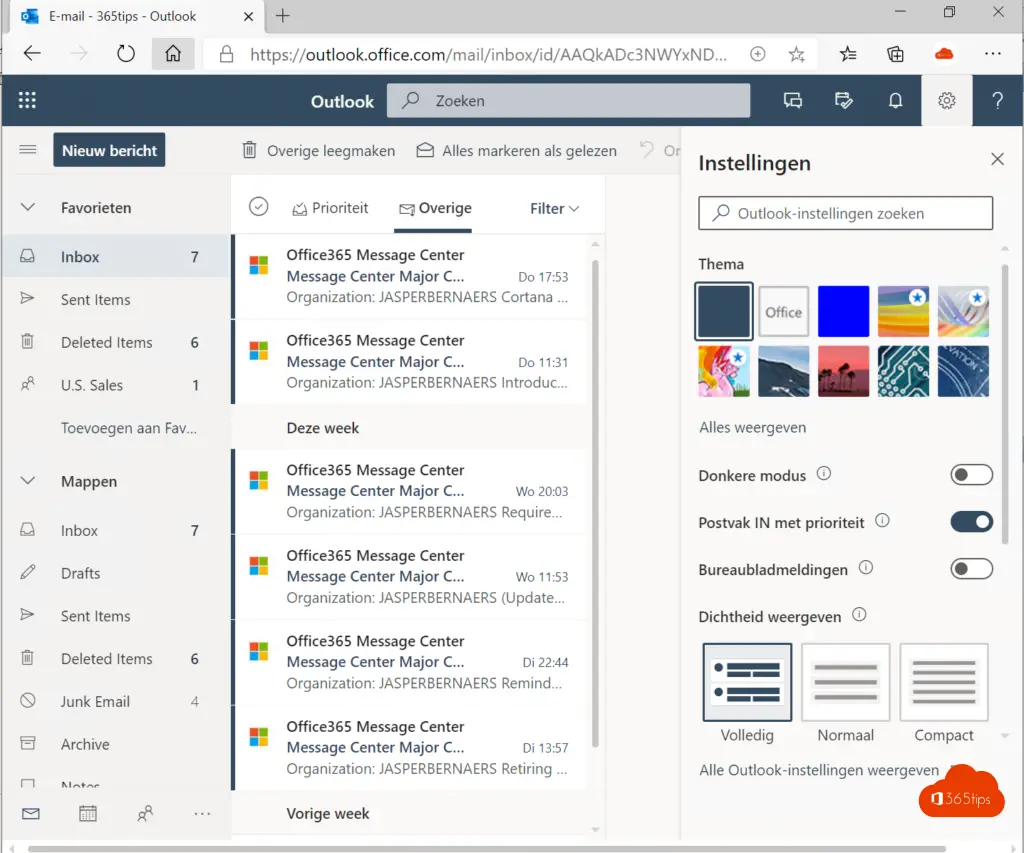Click browser back arrow
1024x853 pixels.
32,54
